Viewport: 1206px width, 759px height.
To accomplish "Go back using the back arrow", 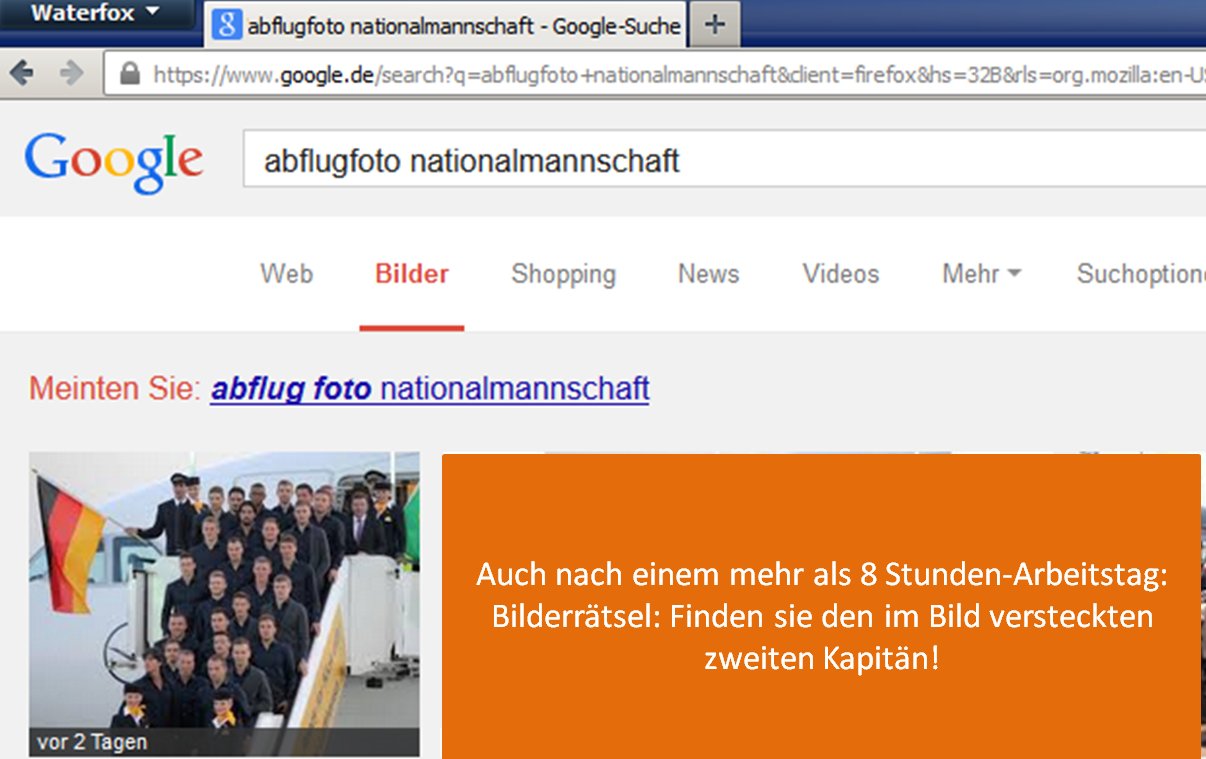I will (21, 73).
